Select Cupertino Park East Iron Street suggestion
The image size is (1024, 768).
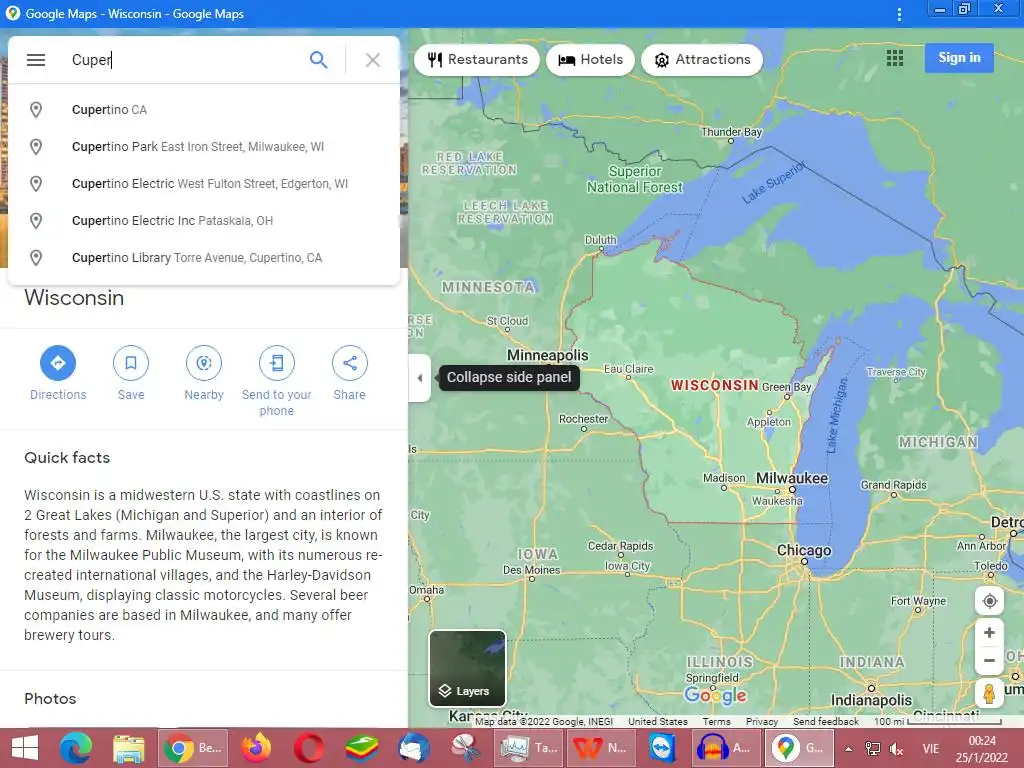pyautogui.click(x=204, y=147)
